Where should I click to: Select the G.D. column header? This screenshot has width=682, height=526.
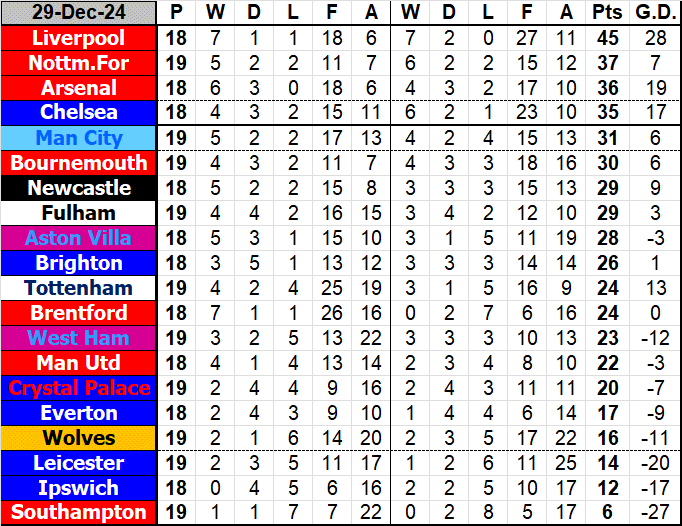click(655, 13)
